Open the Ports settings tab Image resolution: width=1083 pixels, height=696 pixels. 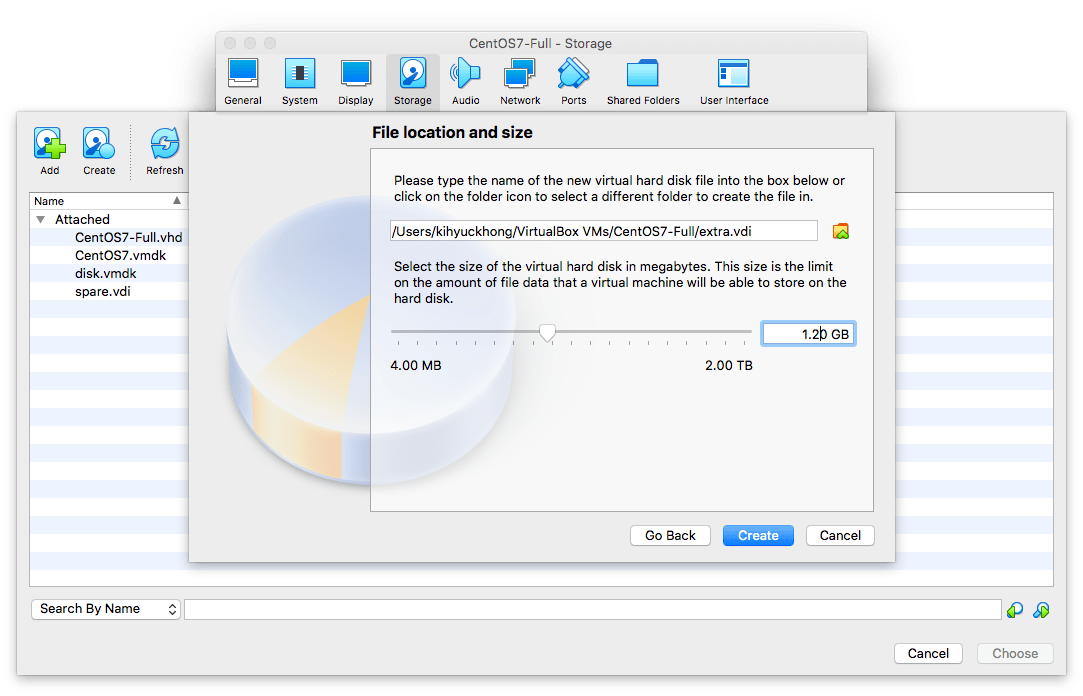[573, 82]
